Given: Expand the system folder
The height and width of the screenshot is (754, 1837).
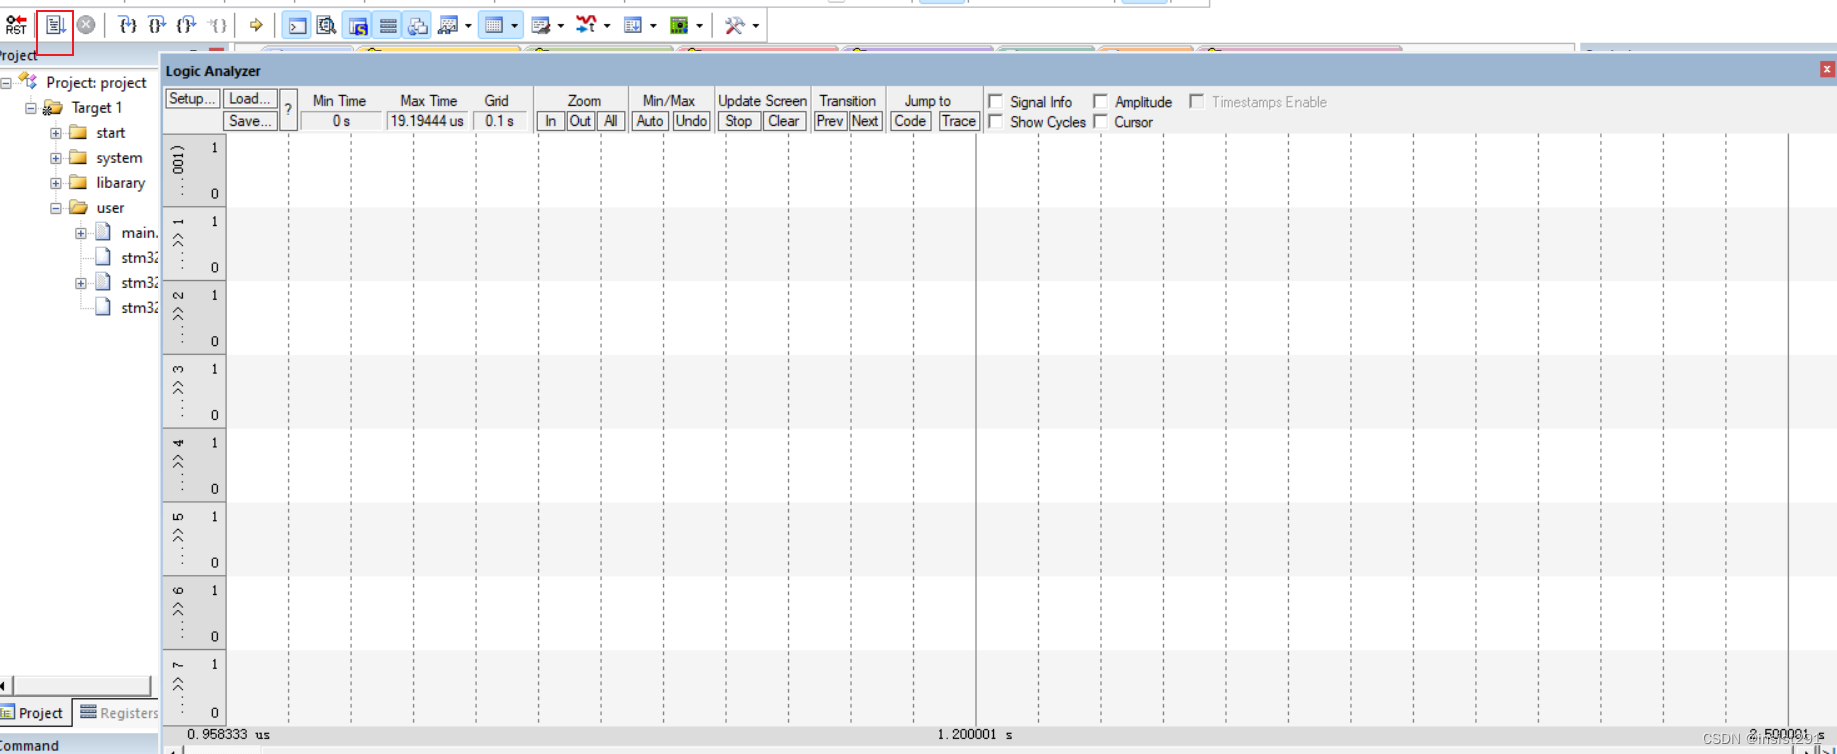Looking at the screenshot, I should (56, 158).
